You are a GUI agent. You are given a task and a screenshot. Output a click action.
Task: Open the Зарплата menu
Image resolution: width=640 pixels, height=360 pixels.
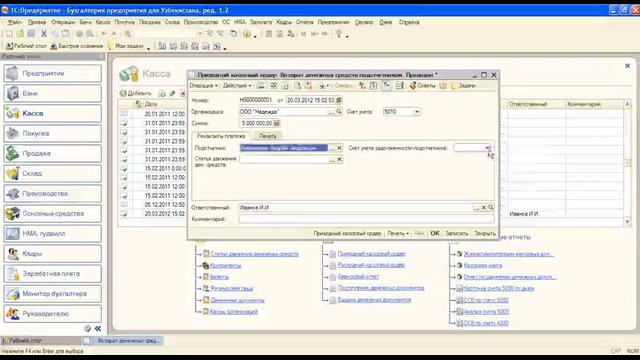pos(261,22)
